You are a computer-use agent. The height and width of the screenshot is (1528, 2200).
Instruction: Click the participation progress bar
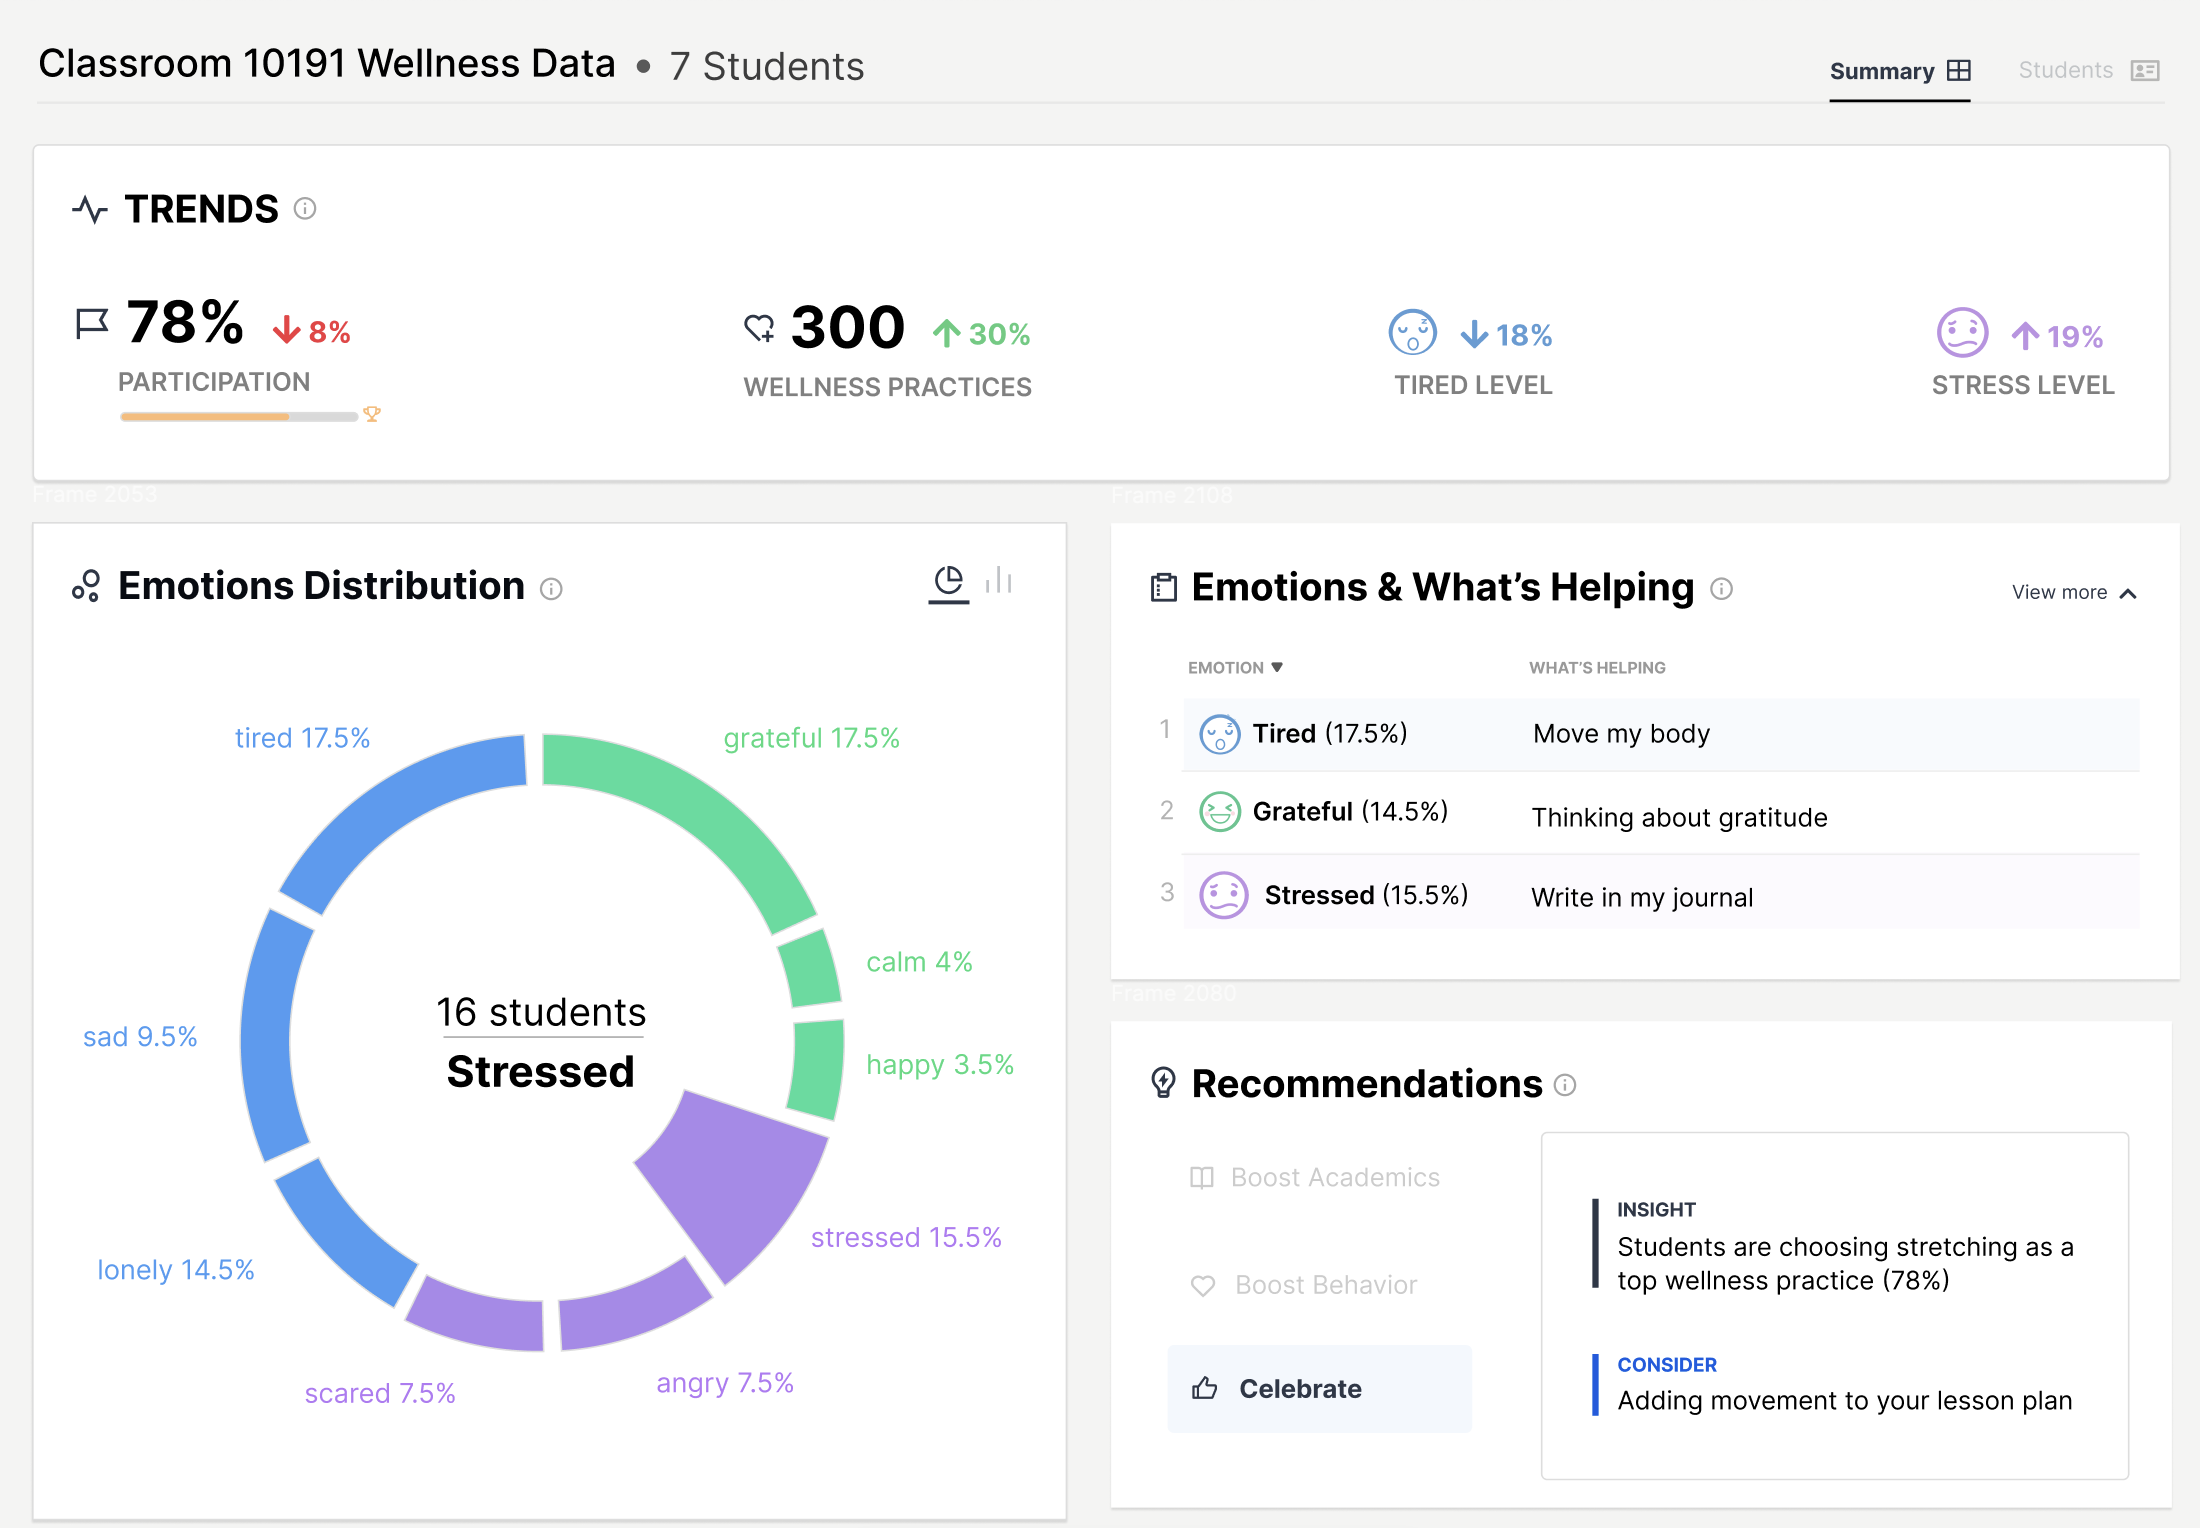coord(238,416)
